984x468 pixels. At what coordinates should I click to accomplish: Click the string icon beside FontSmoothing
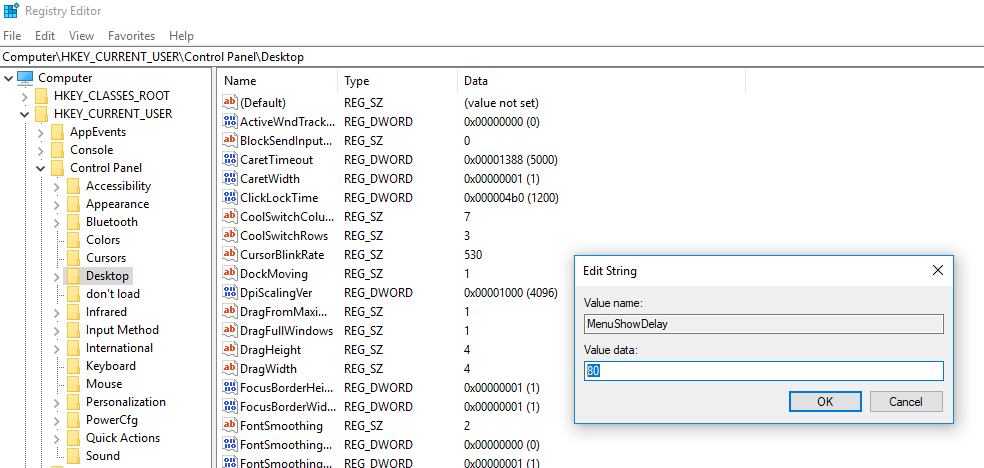click(x=230, y=426)
